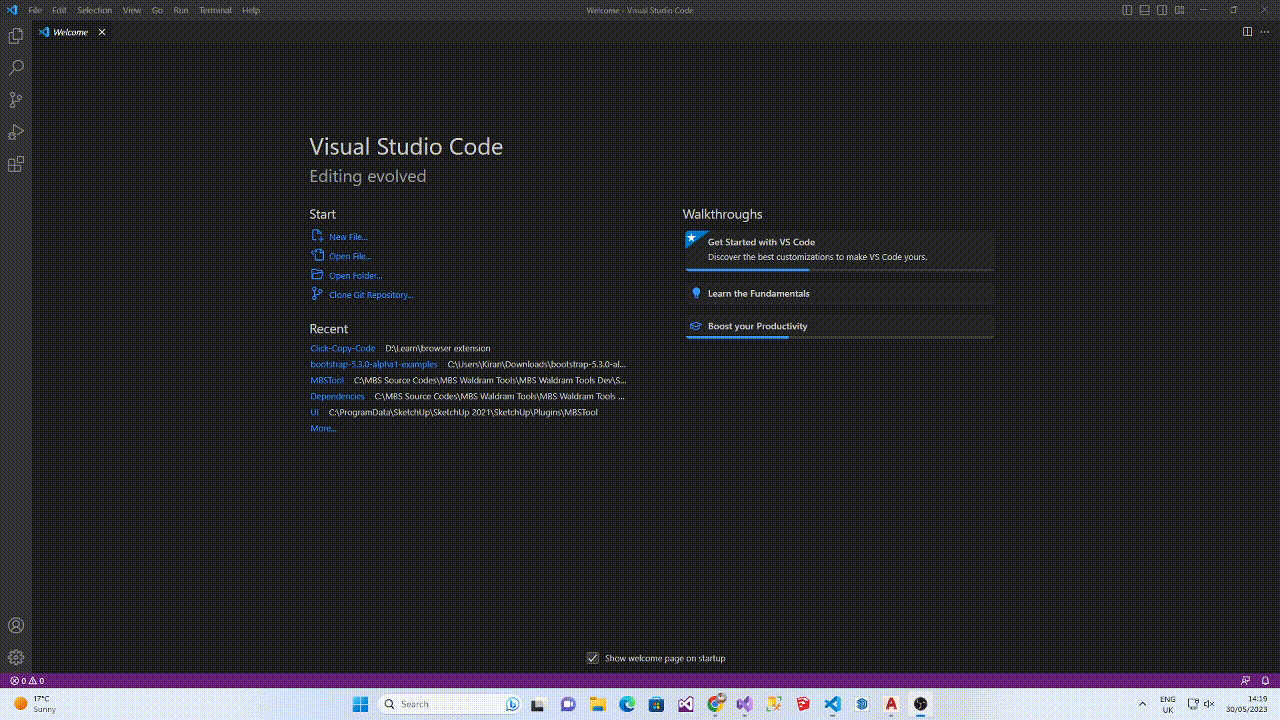This screenshot has width=1280, height=720.
Task: Open the Explorer view in activity bar
Action: pos(16,36)
